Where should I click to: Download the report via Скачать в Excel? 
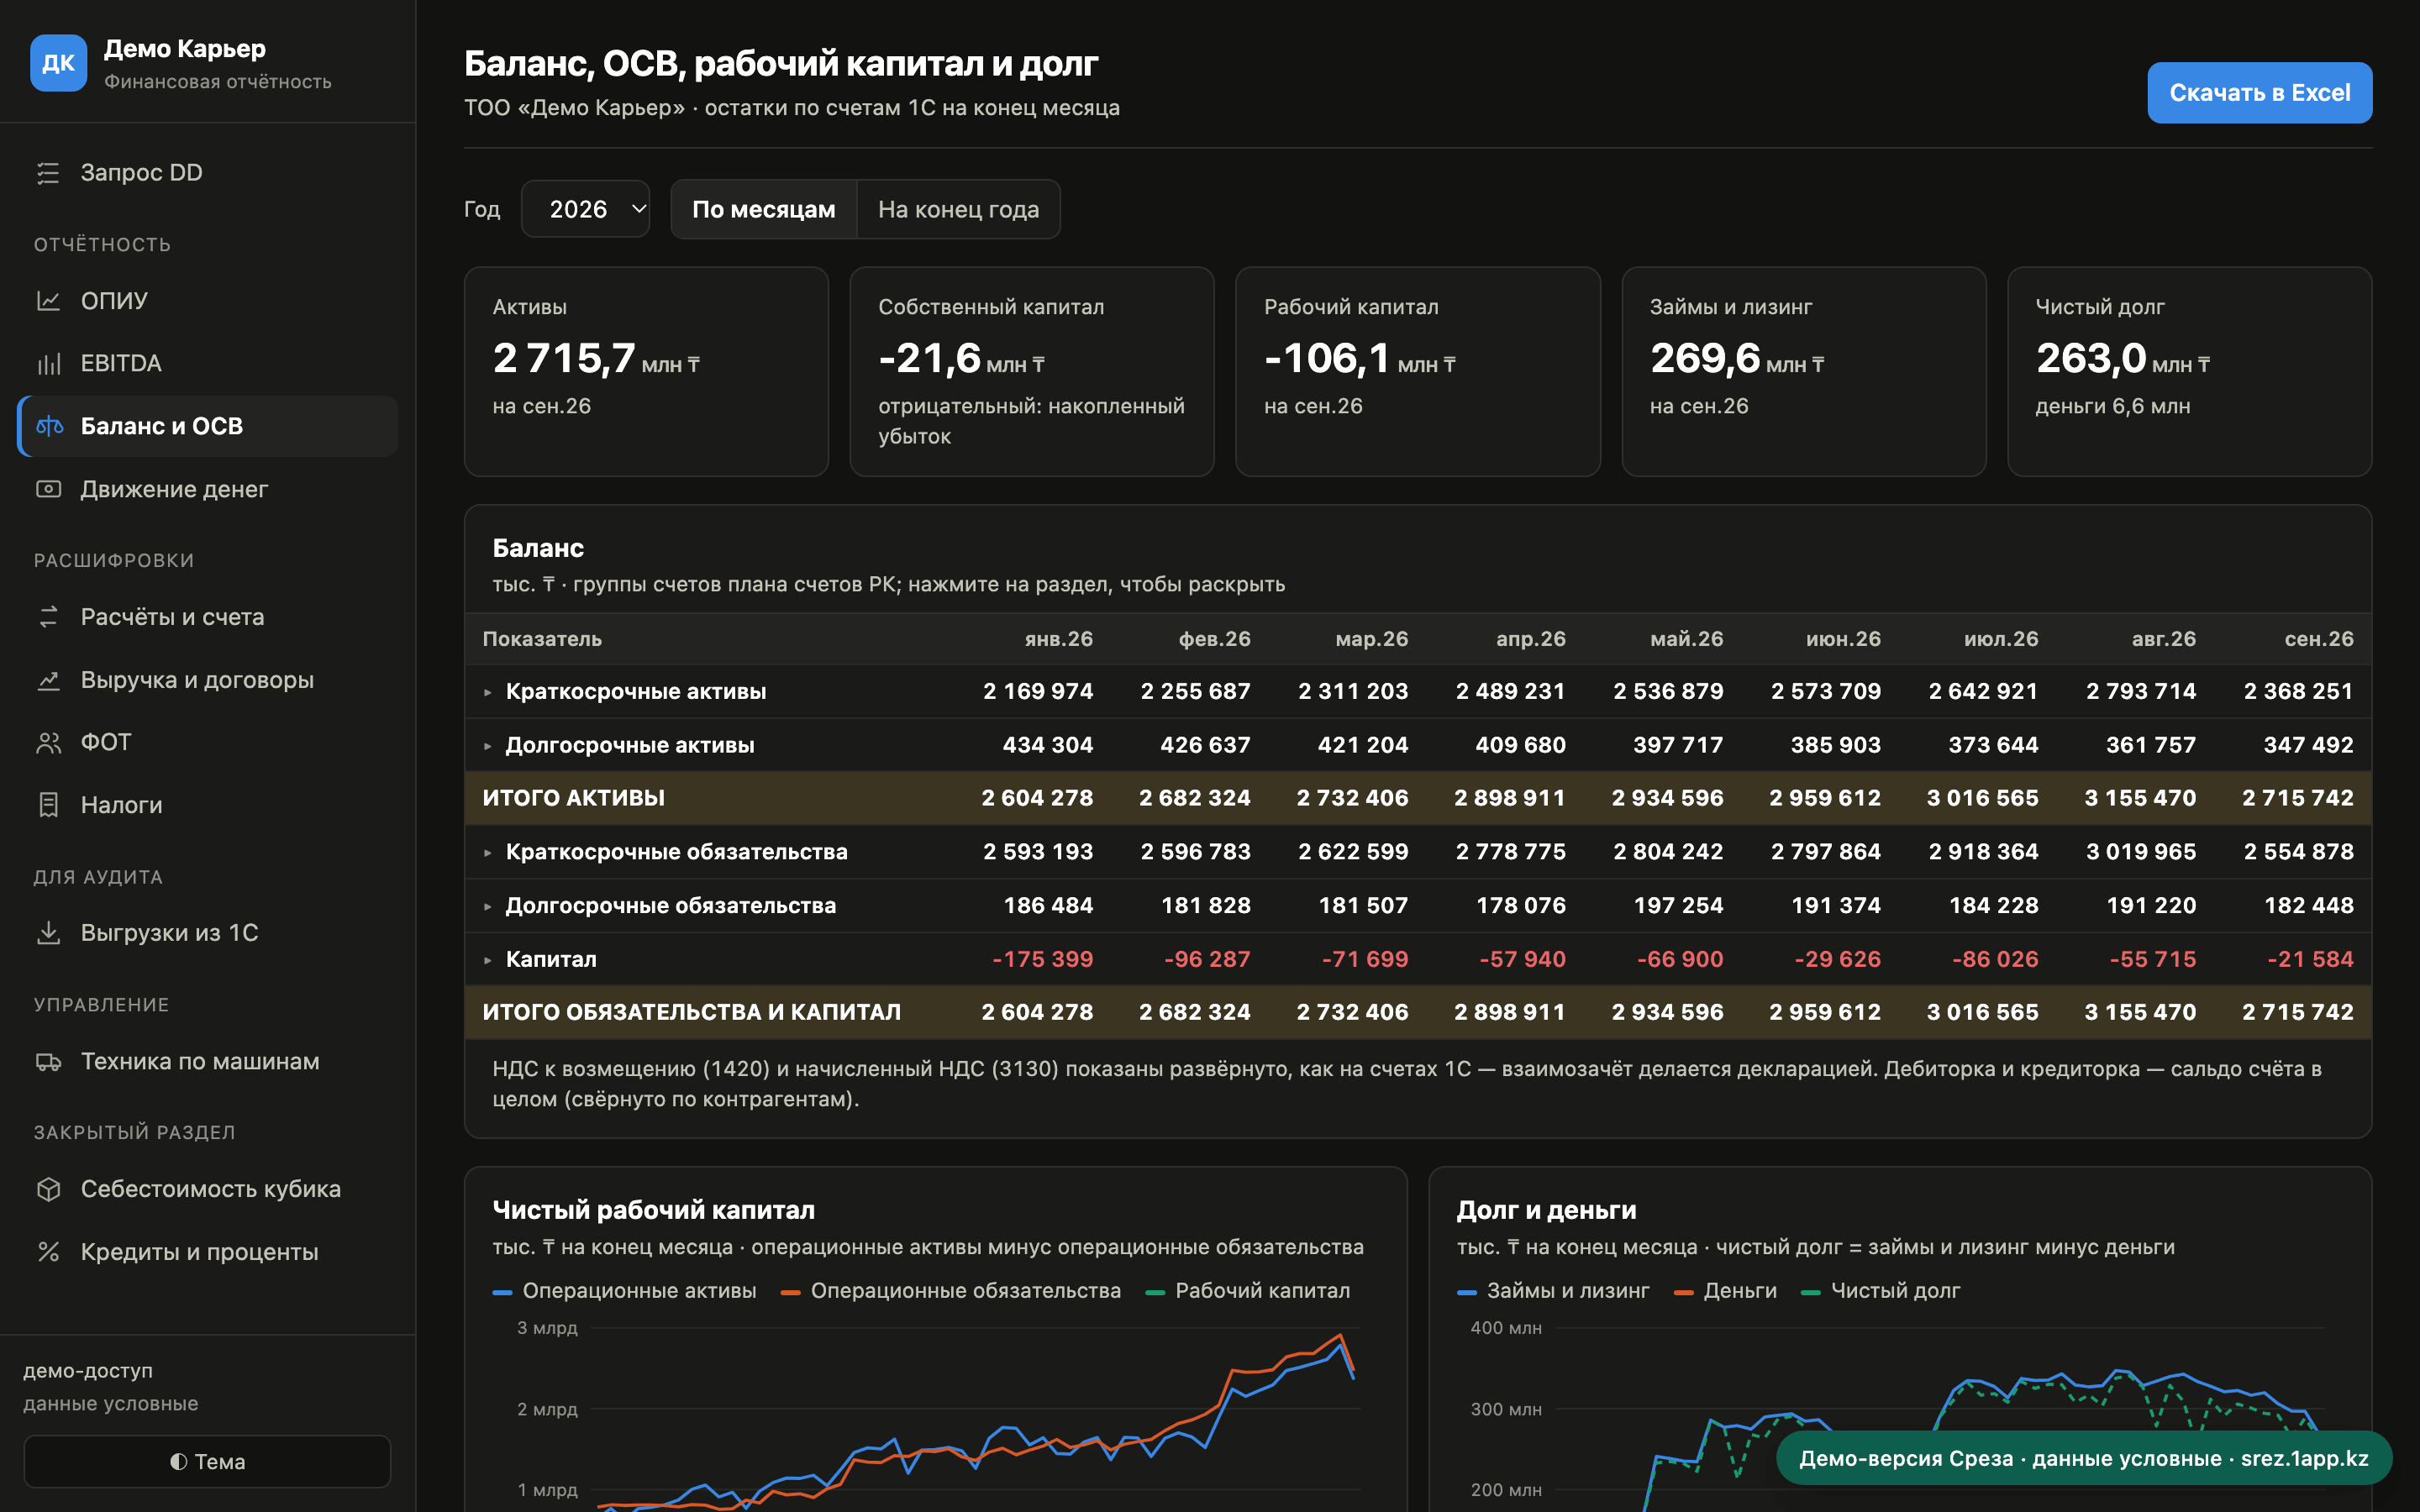coord(2259,93)
